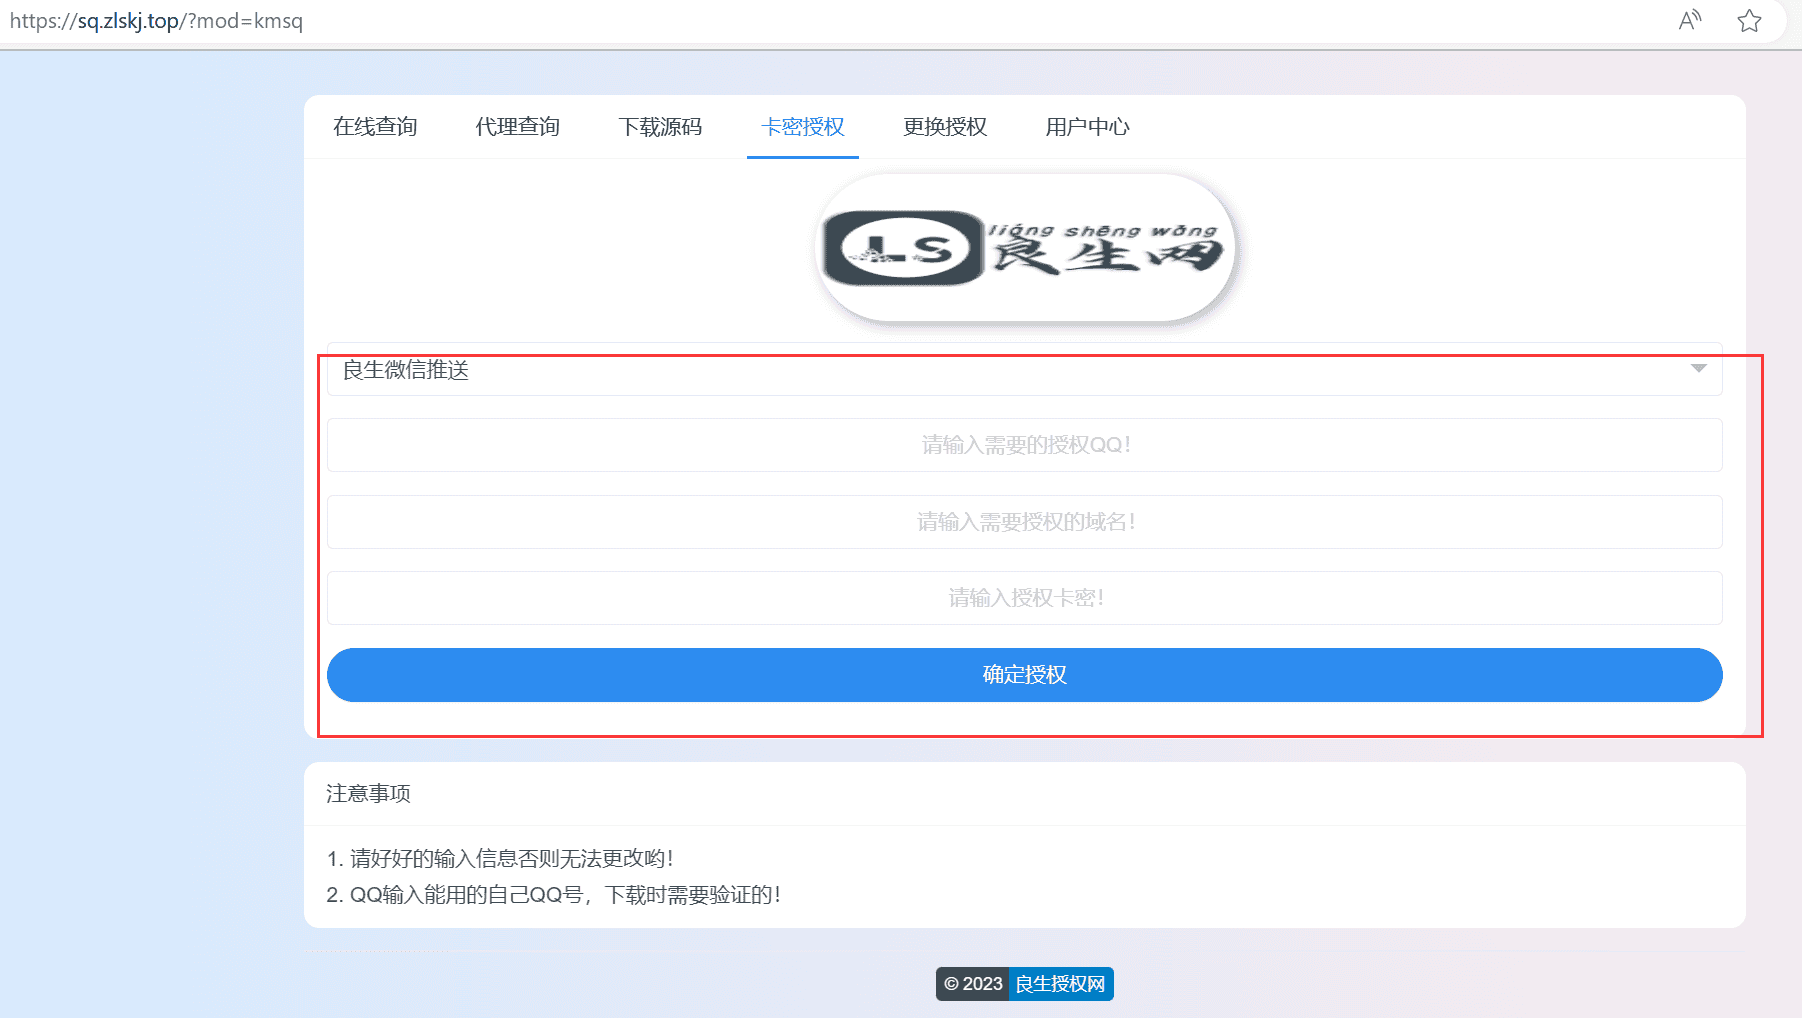1802x1018 pixels.
Task: Click the 注意事项 section heading
Action: tap(370, 794)
